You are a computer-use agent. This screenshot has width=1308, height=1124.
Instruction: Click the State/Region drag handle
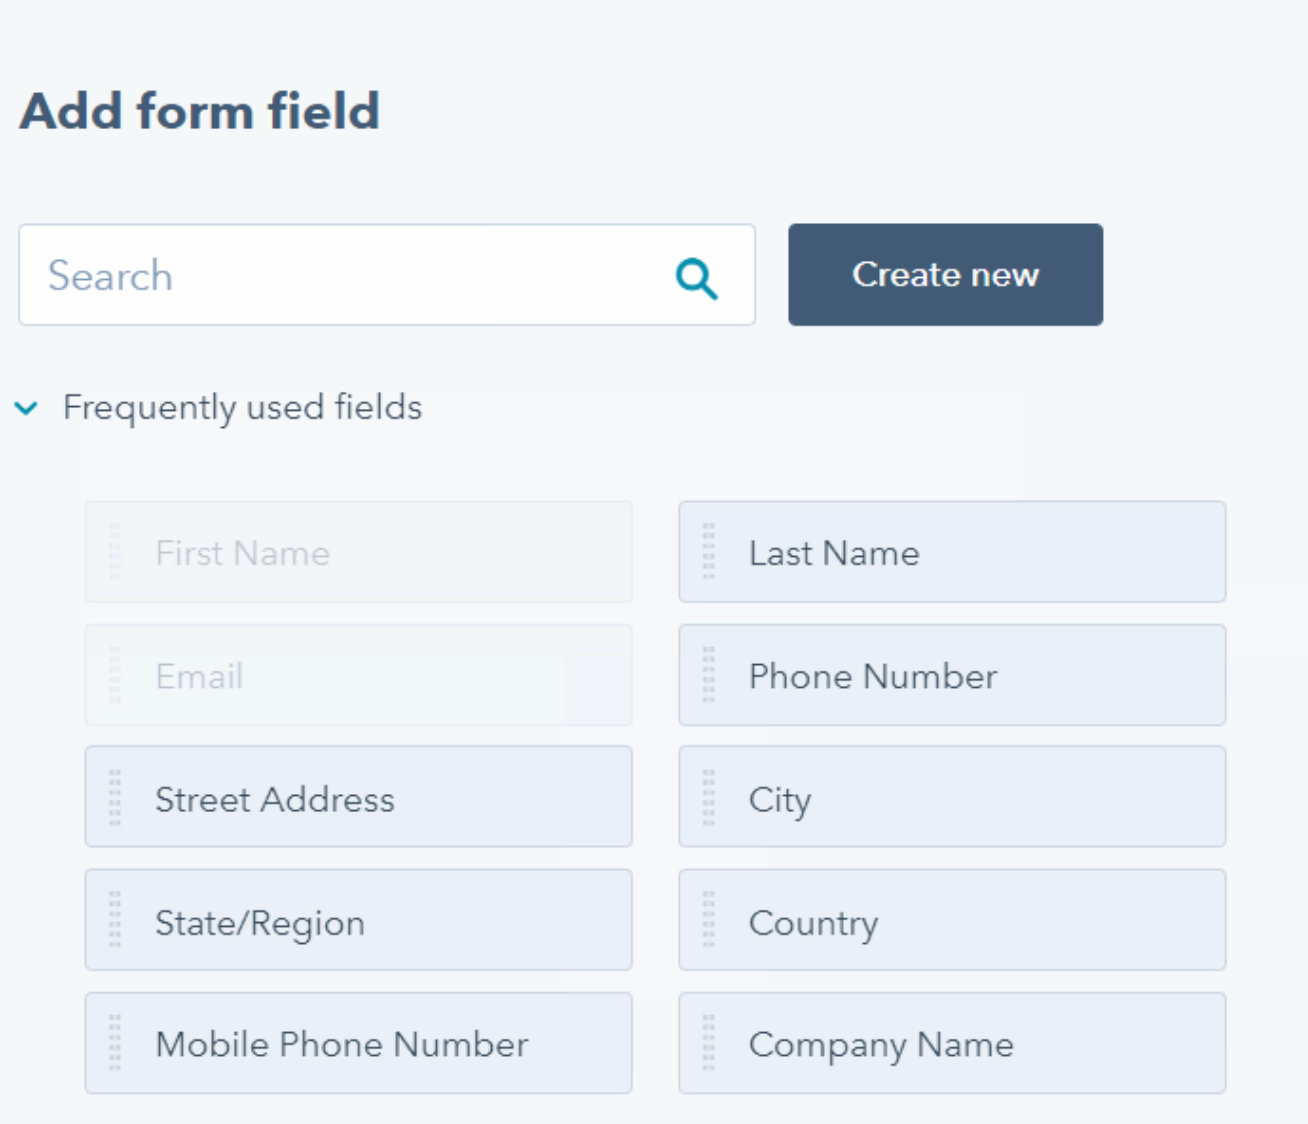click(x=115, y=920)
